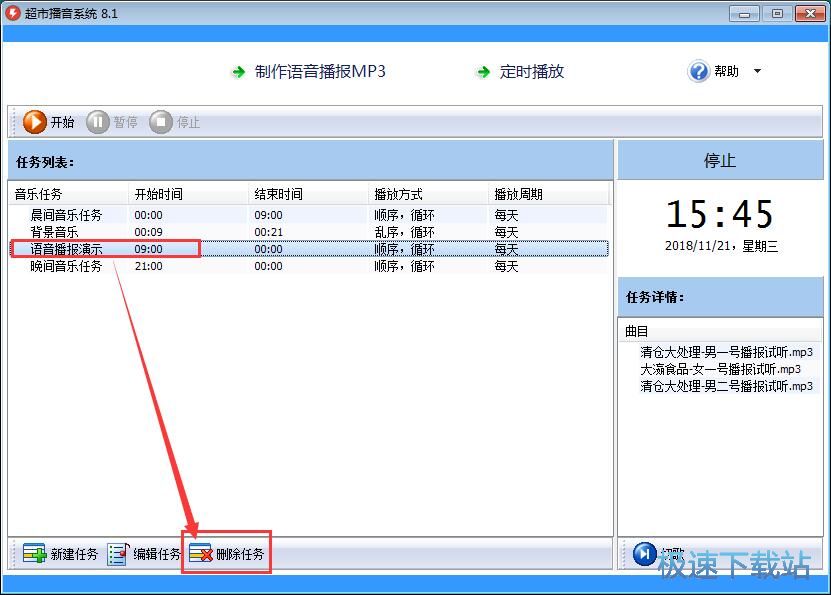Select the 语音播报演示 task row

pos(309,249)
